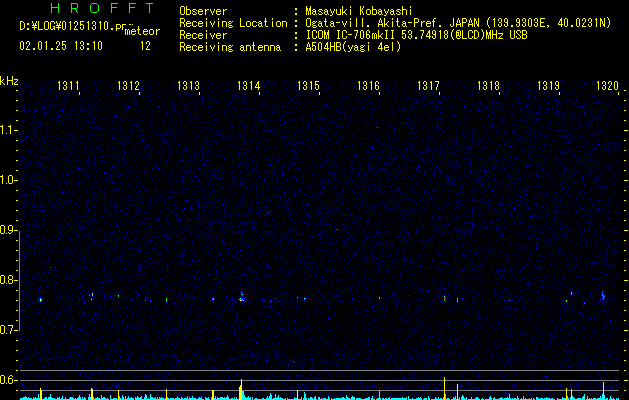629x400 pixels.
Task: Select observer name Masayuki Kobayashi
Action: click(359, 11)
